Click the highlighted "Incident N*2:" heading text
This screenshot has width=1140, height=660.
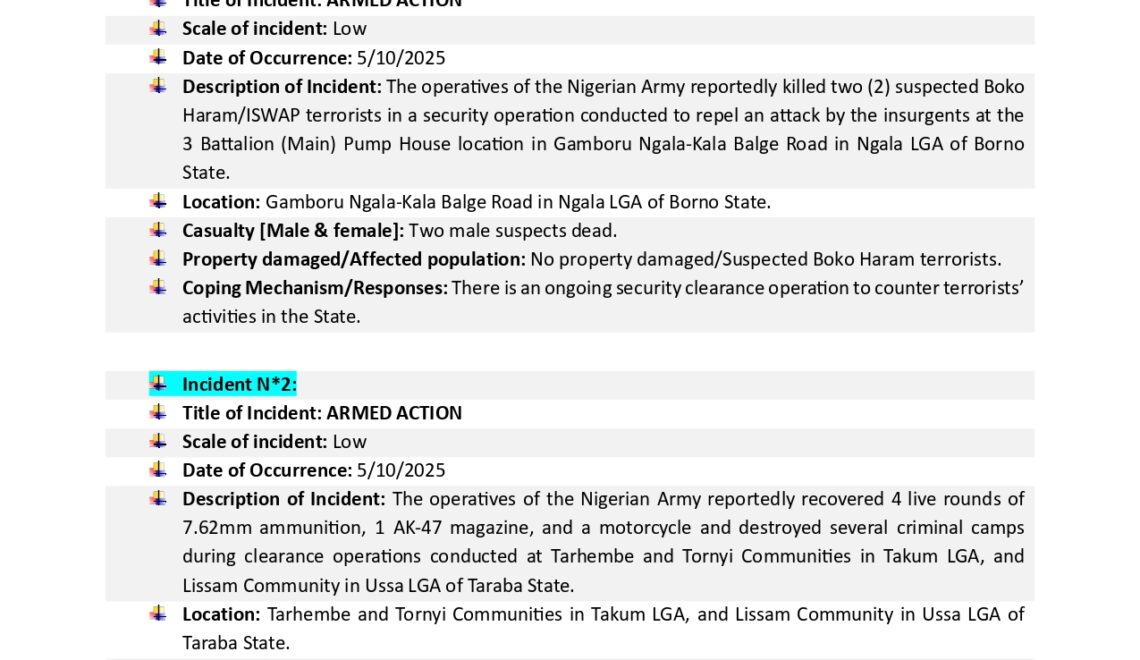tap(239, 384)
